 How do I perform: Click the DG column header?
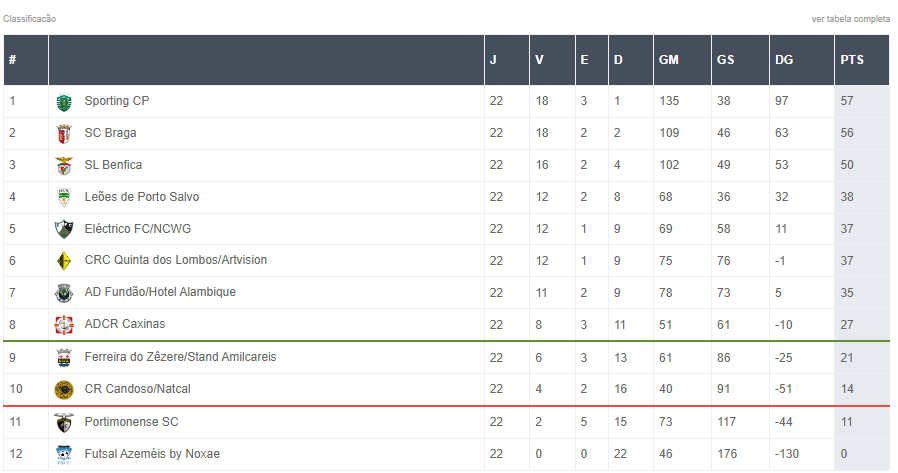coord(784,60)
